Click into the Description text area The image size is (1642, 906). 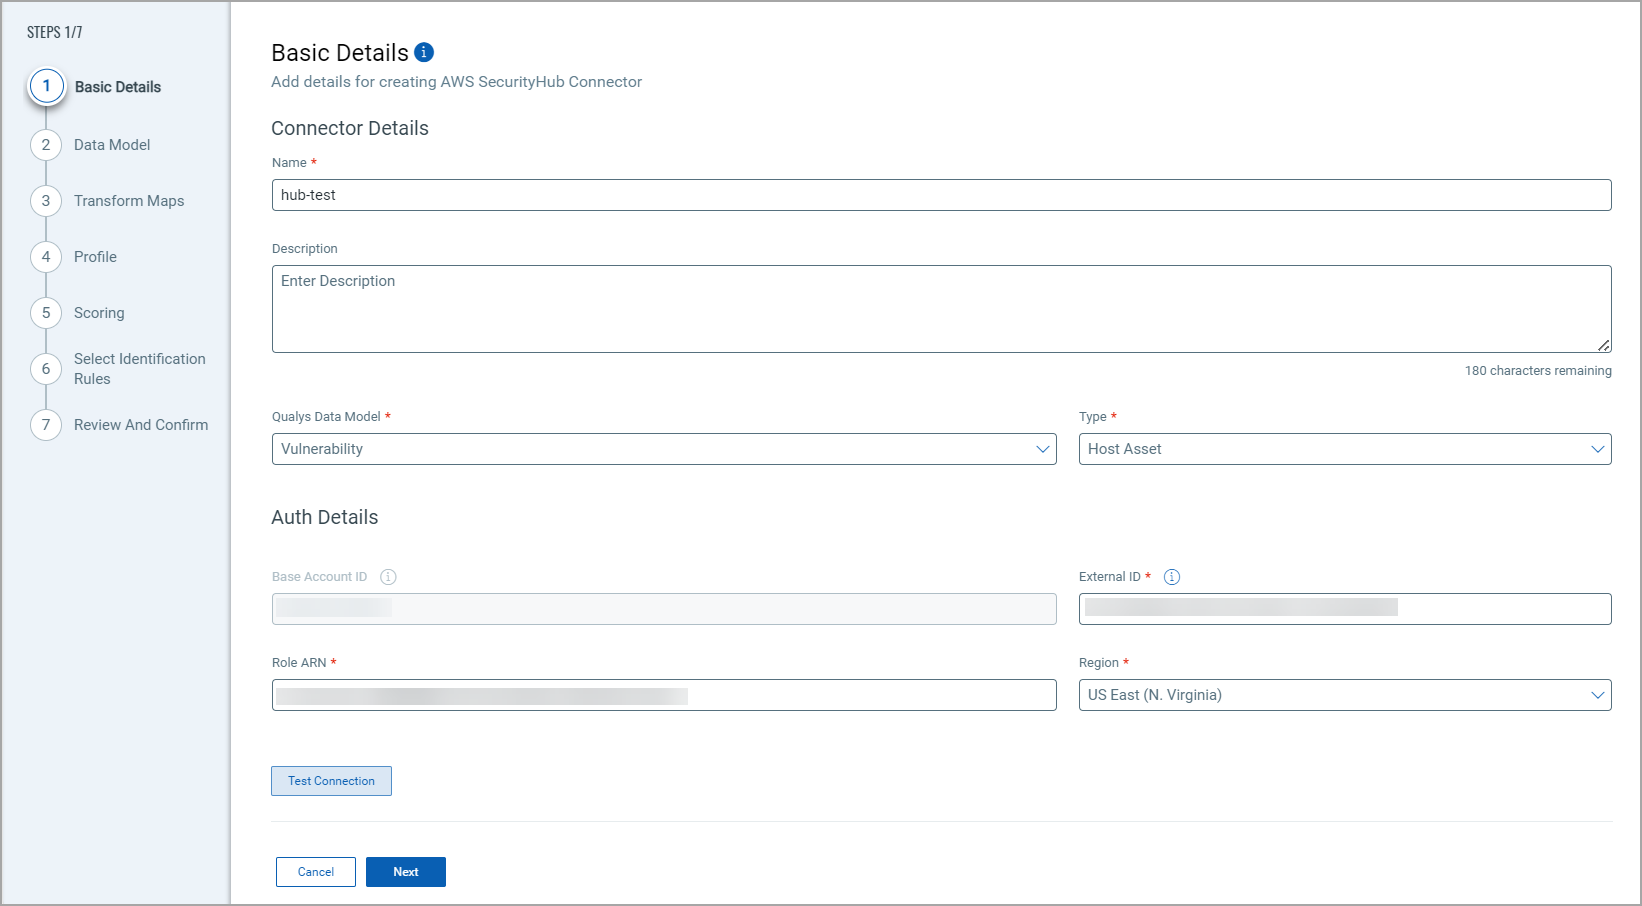(x=940, y=308)
